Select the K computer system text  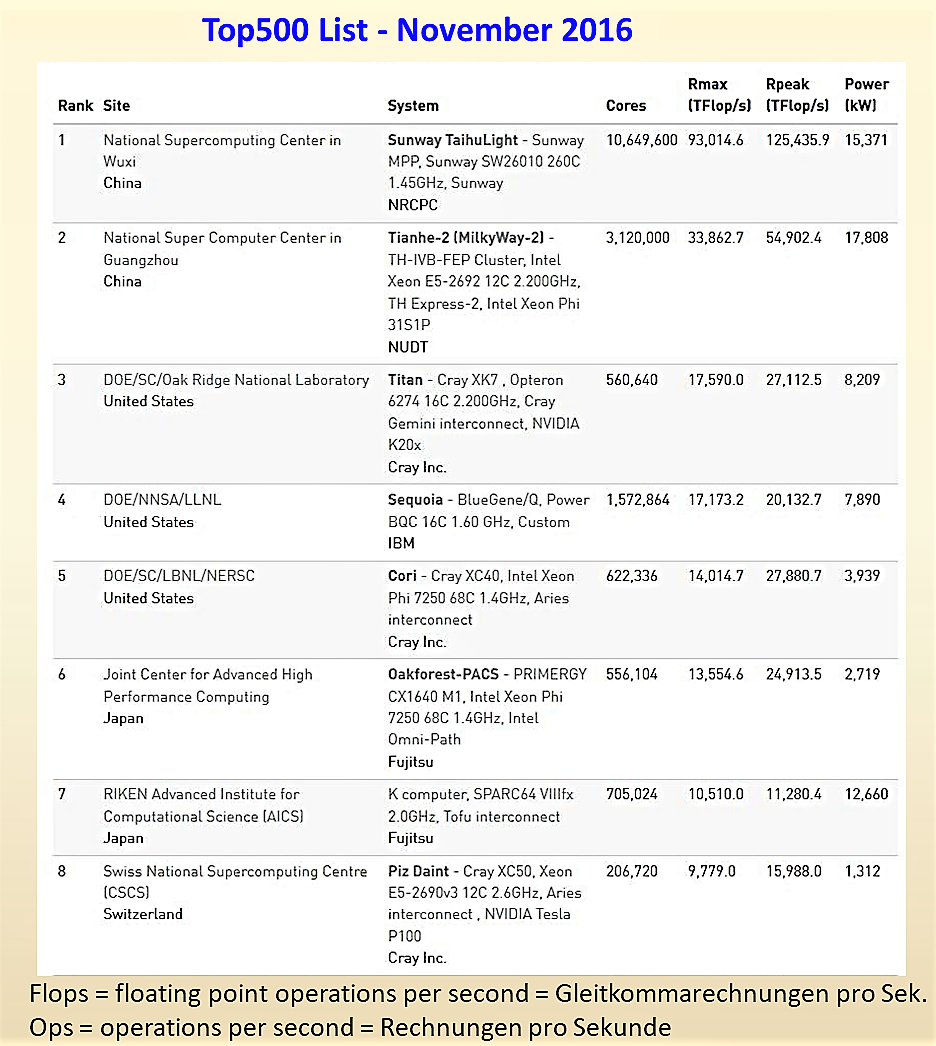(427, 794)
